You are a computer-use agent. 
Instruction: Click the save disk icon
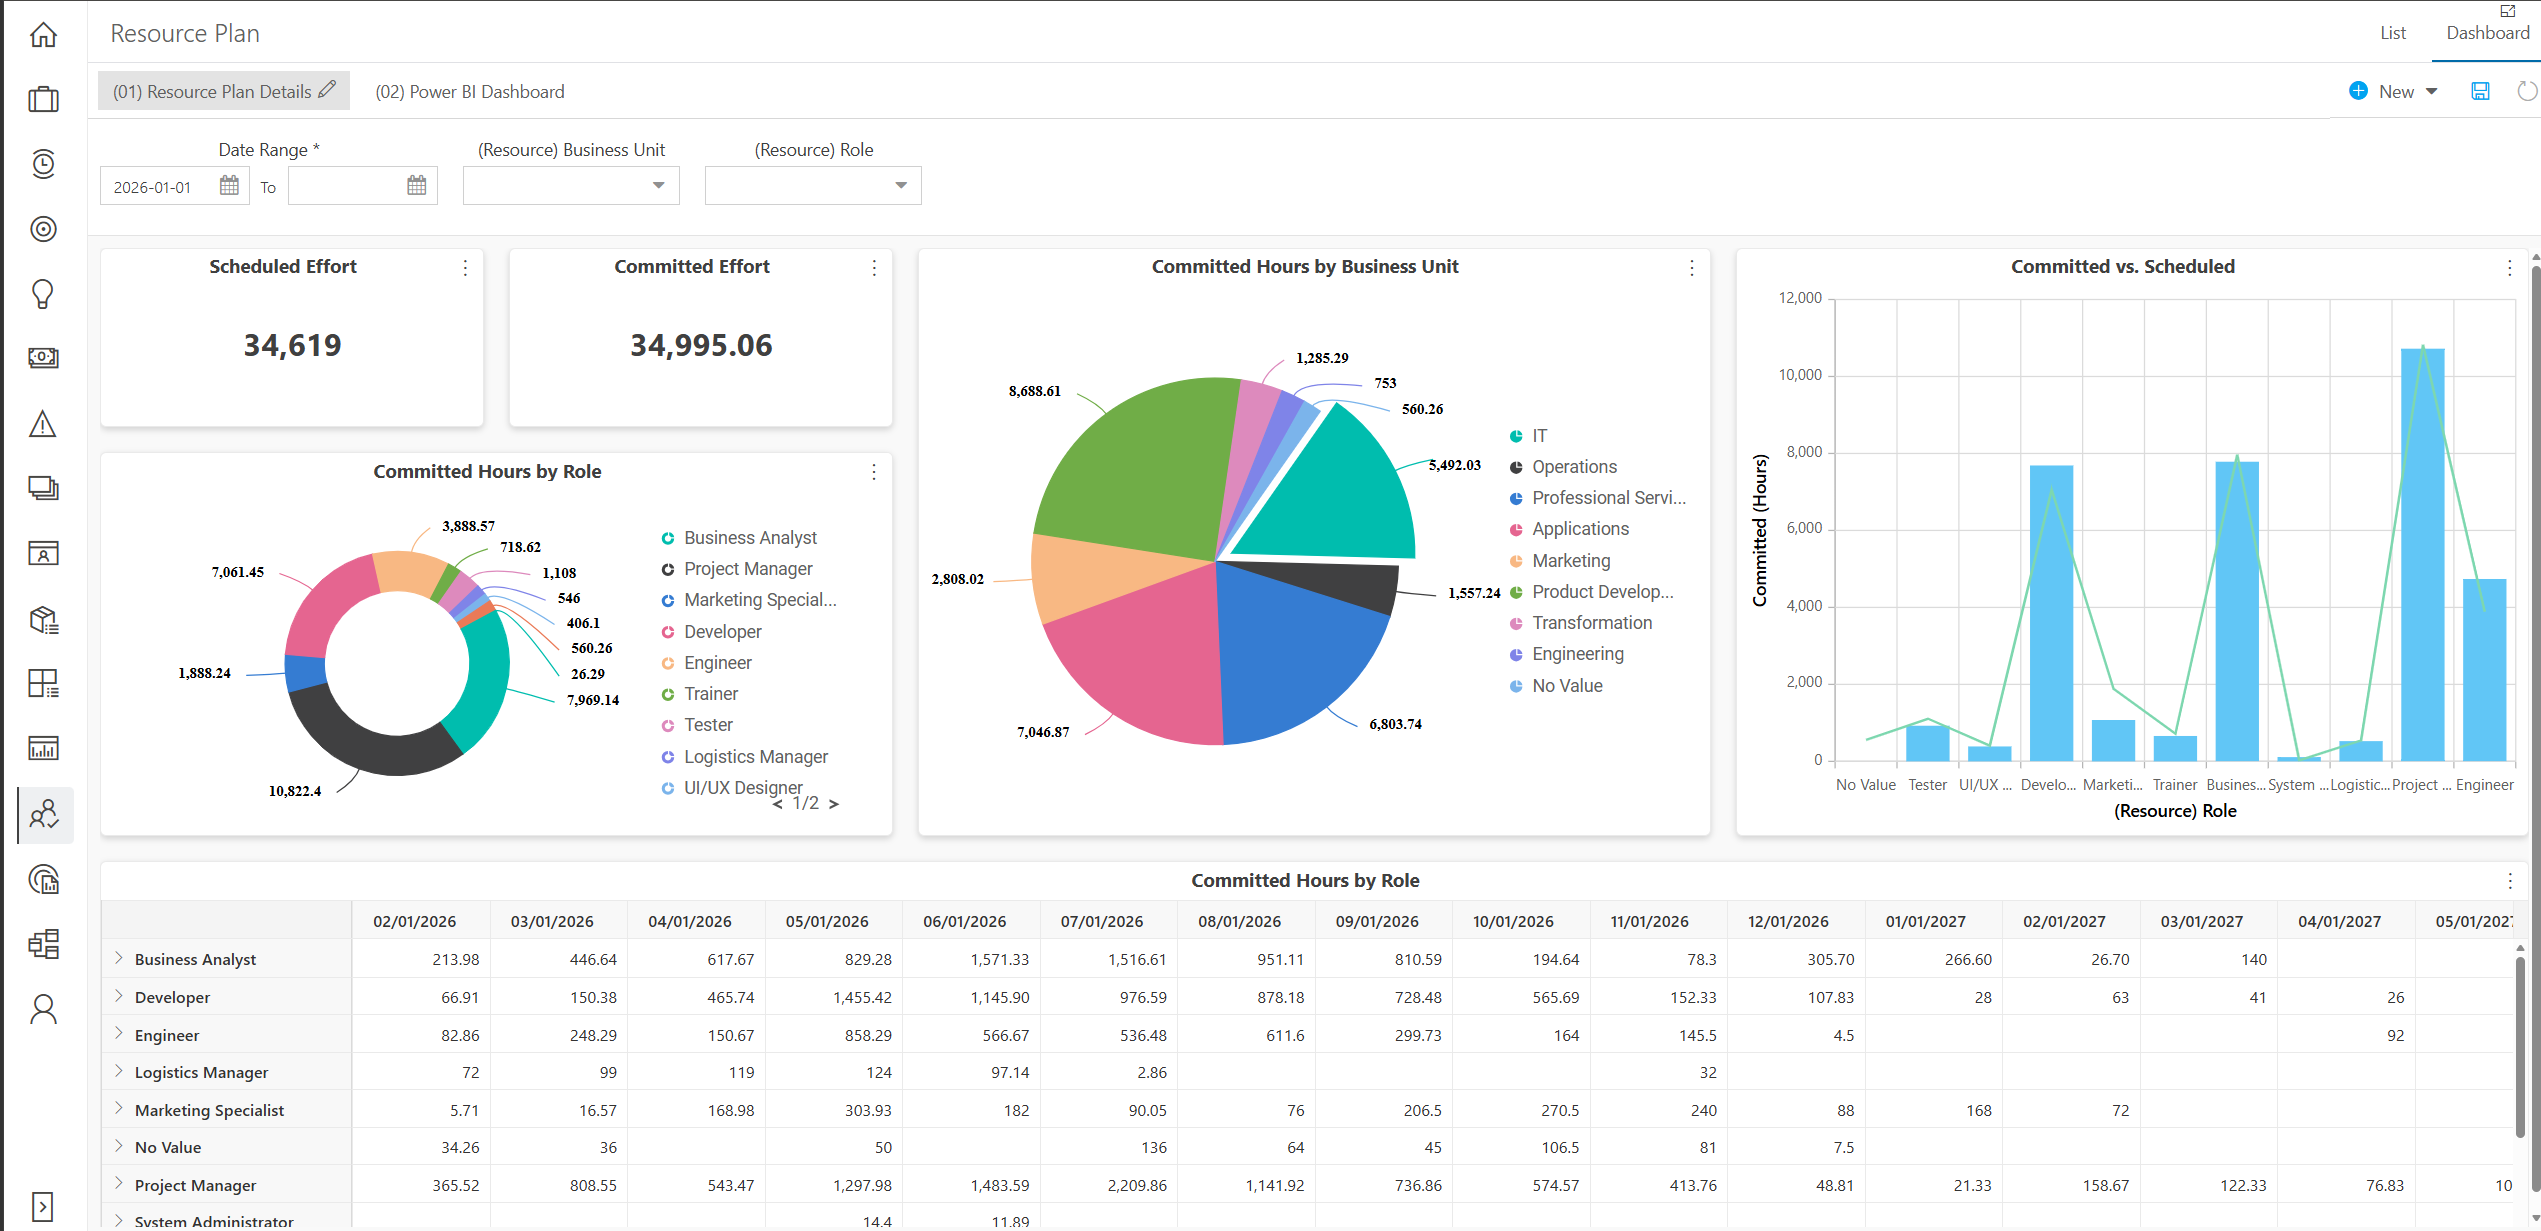(2480, 91)
